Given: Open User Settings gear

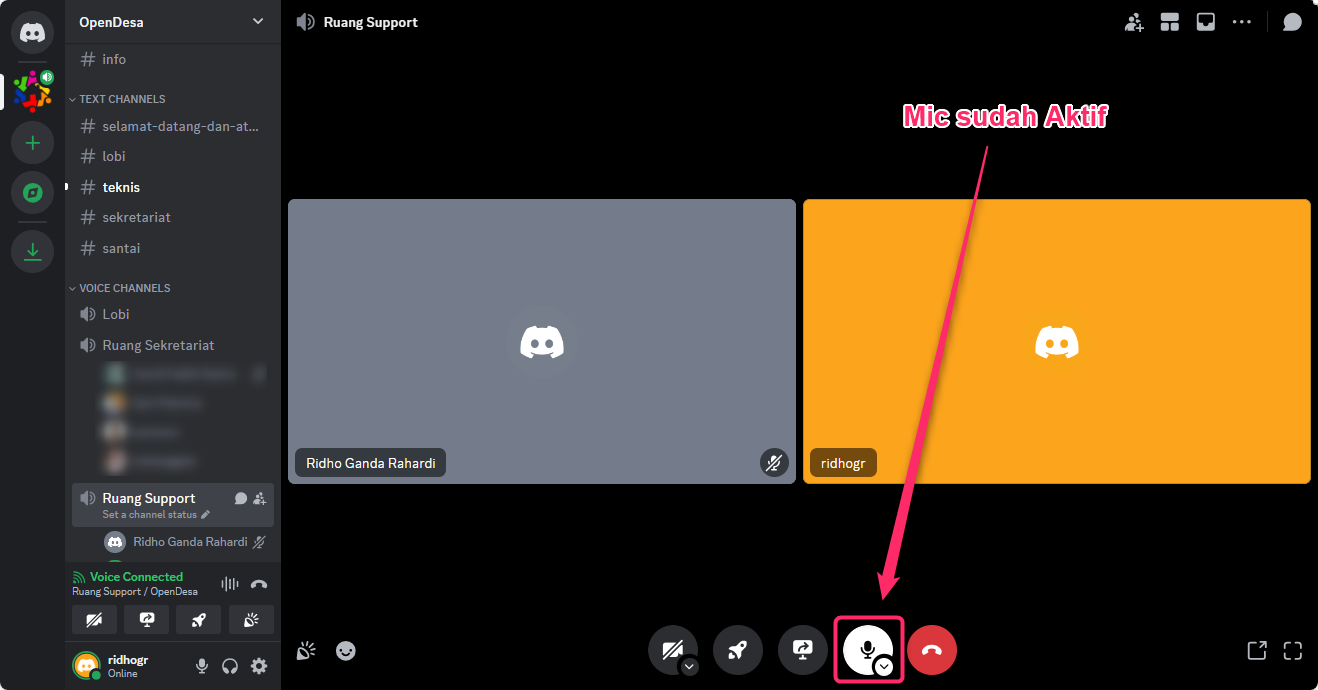Looking at the screenshot, I should pyautogui.click(x=259, y=666).
